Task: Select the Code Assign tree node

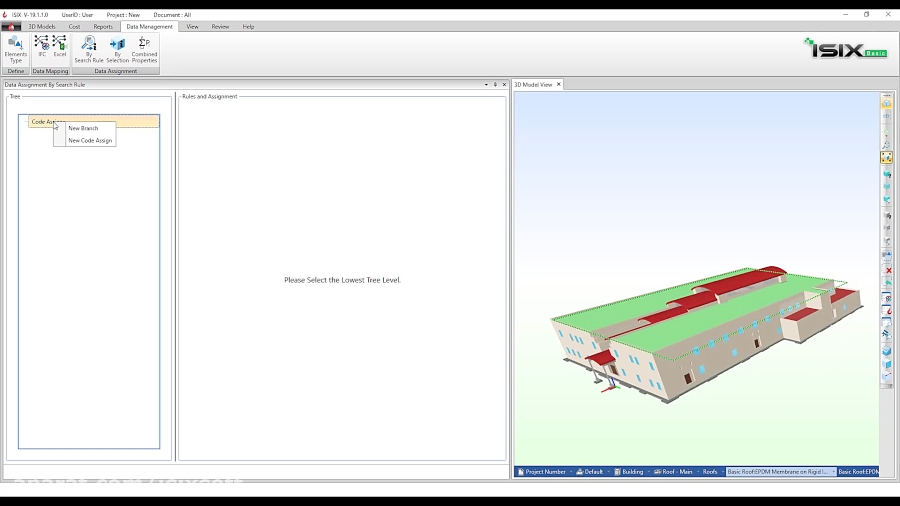Action: coord(46,121)
